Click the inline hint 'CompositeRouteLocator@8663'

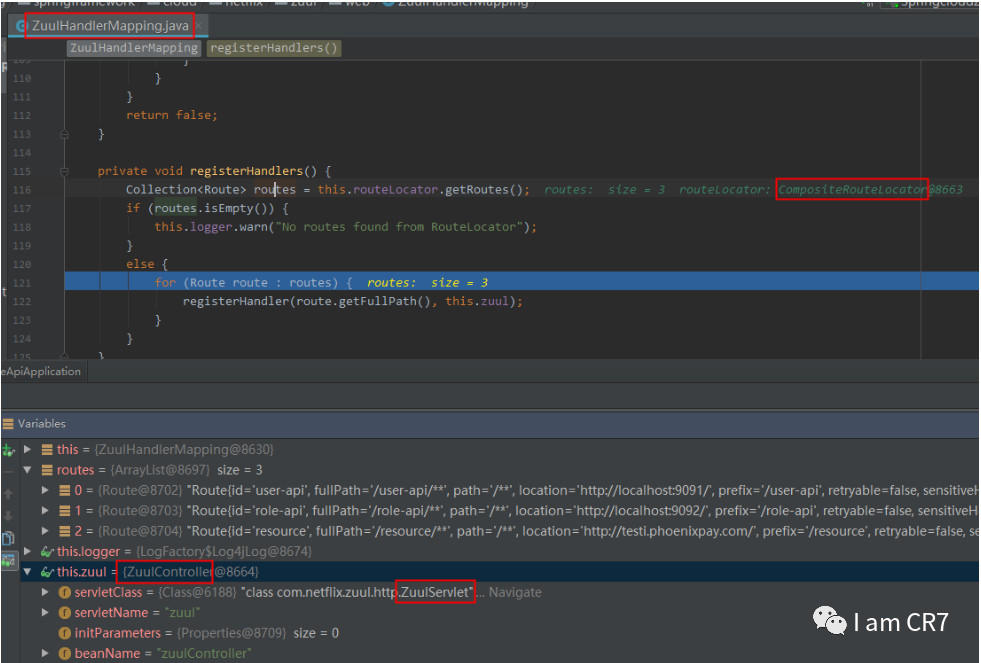870,190
